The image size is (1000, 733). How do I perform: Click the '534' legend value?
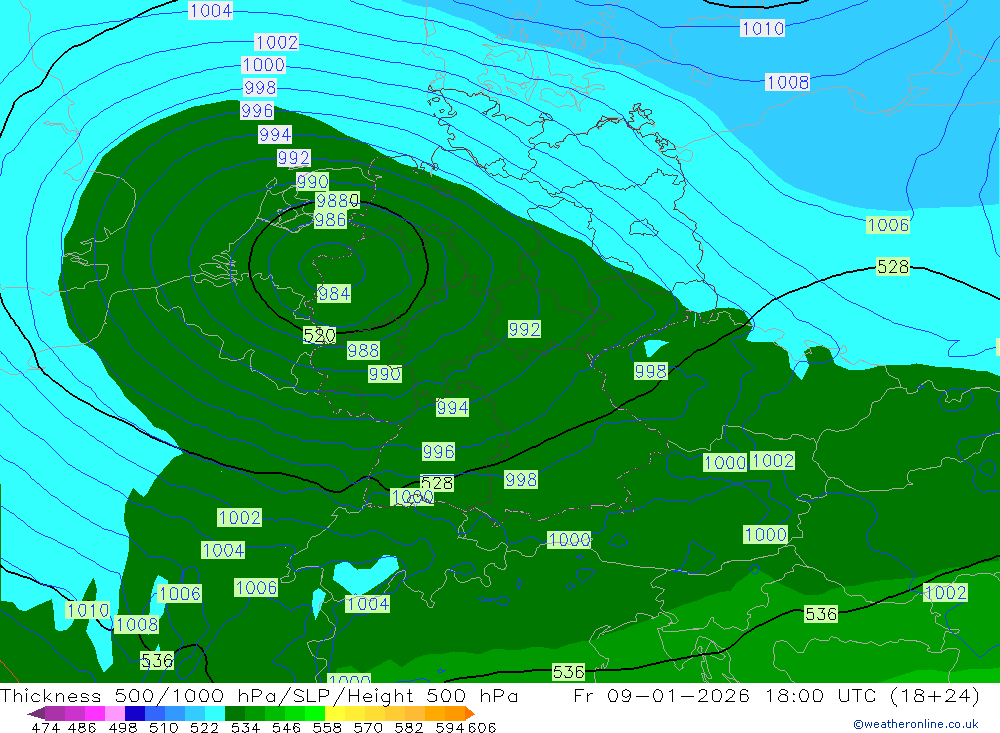point(246,727)
